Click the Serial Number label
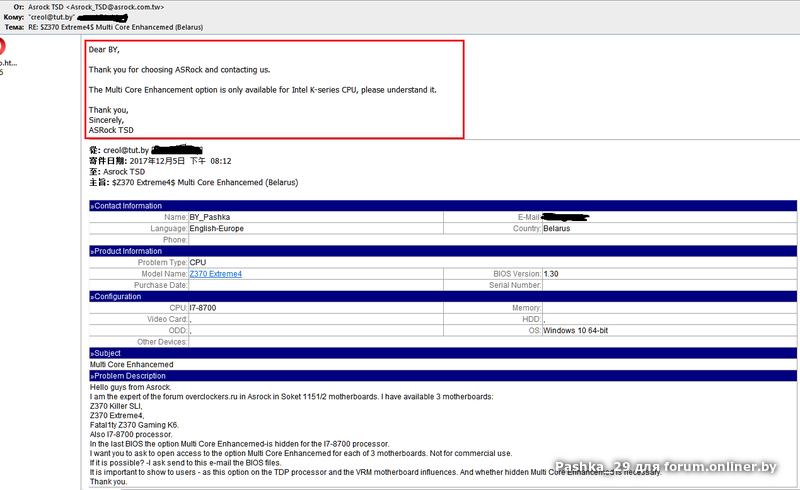This screenshot has height=490, width=800. [515, 285]
